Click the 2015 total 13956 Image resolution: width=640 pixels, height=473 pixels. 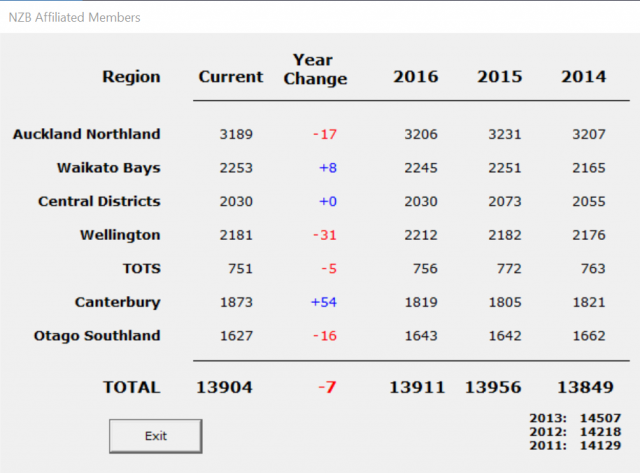tap(493, 387)
